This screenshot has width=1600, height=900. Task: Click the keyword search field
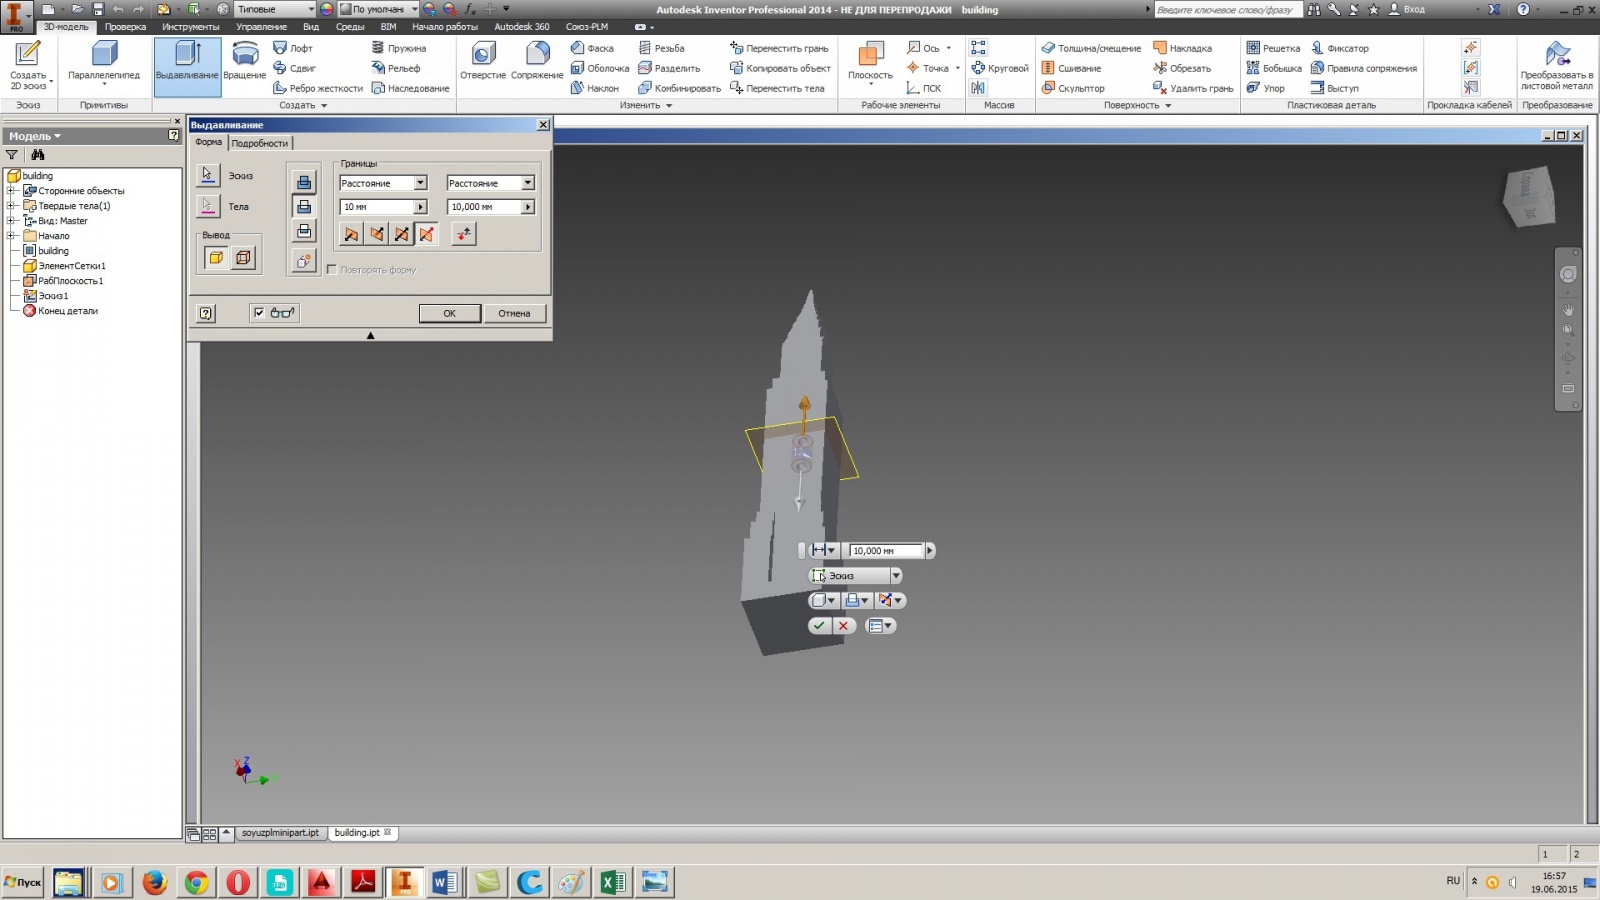tap(1229, 9)
